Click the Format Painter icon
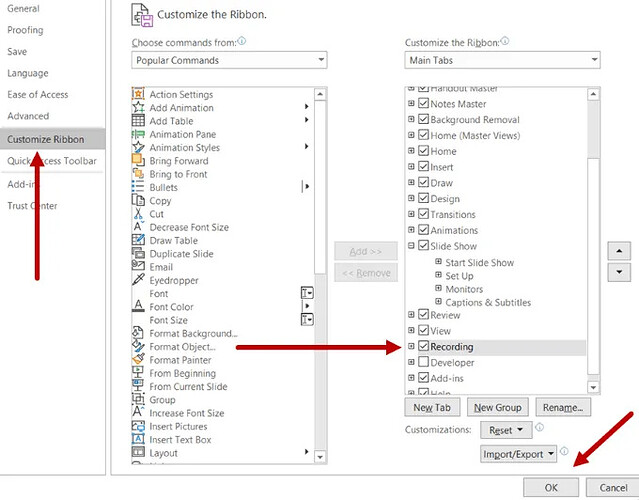The image size is (639, 500). (138, 360)
